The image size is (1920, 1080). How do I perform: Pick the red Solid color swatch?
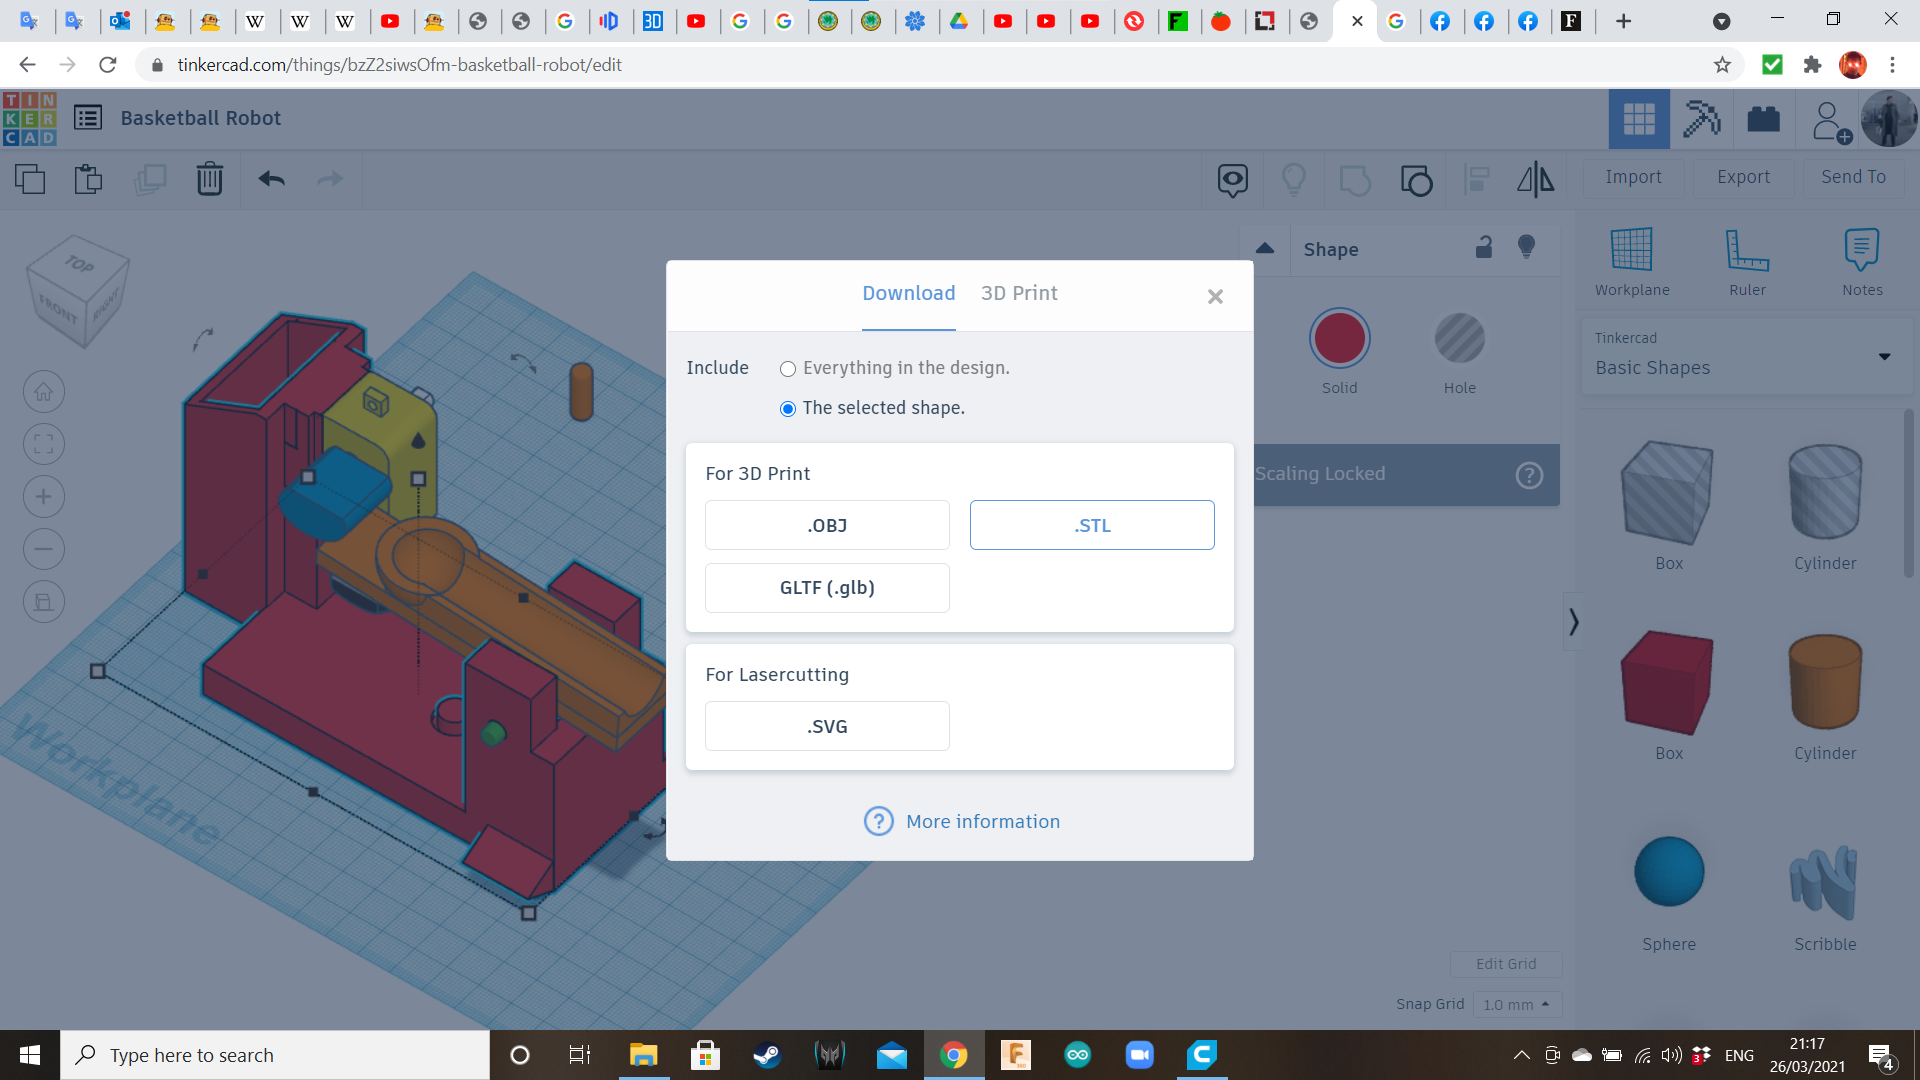1339,339
